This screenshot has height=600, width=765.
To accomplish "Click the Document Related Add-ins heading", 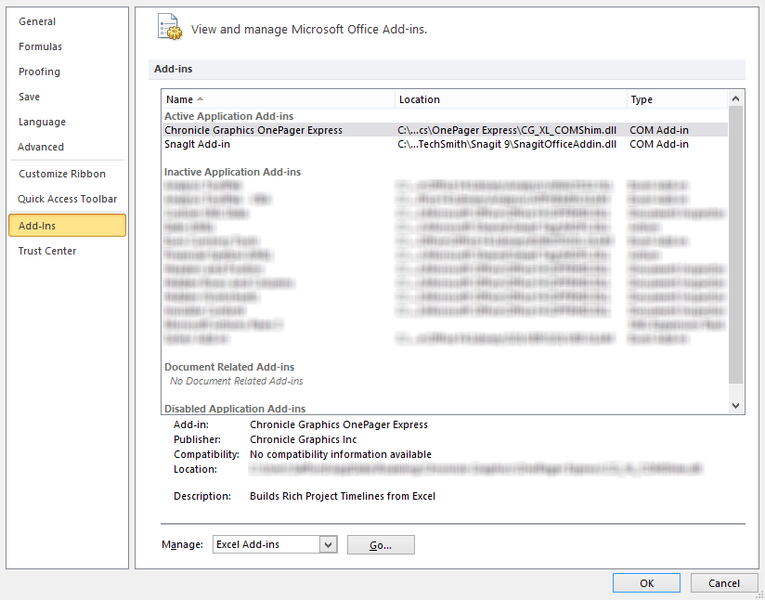I will pos(229,367).
